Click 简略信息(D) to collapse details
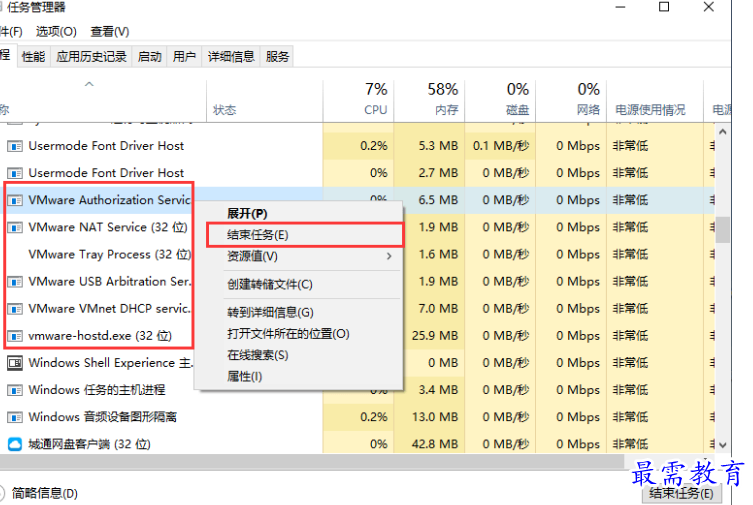 point(44,493)
